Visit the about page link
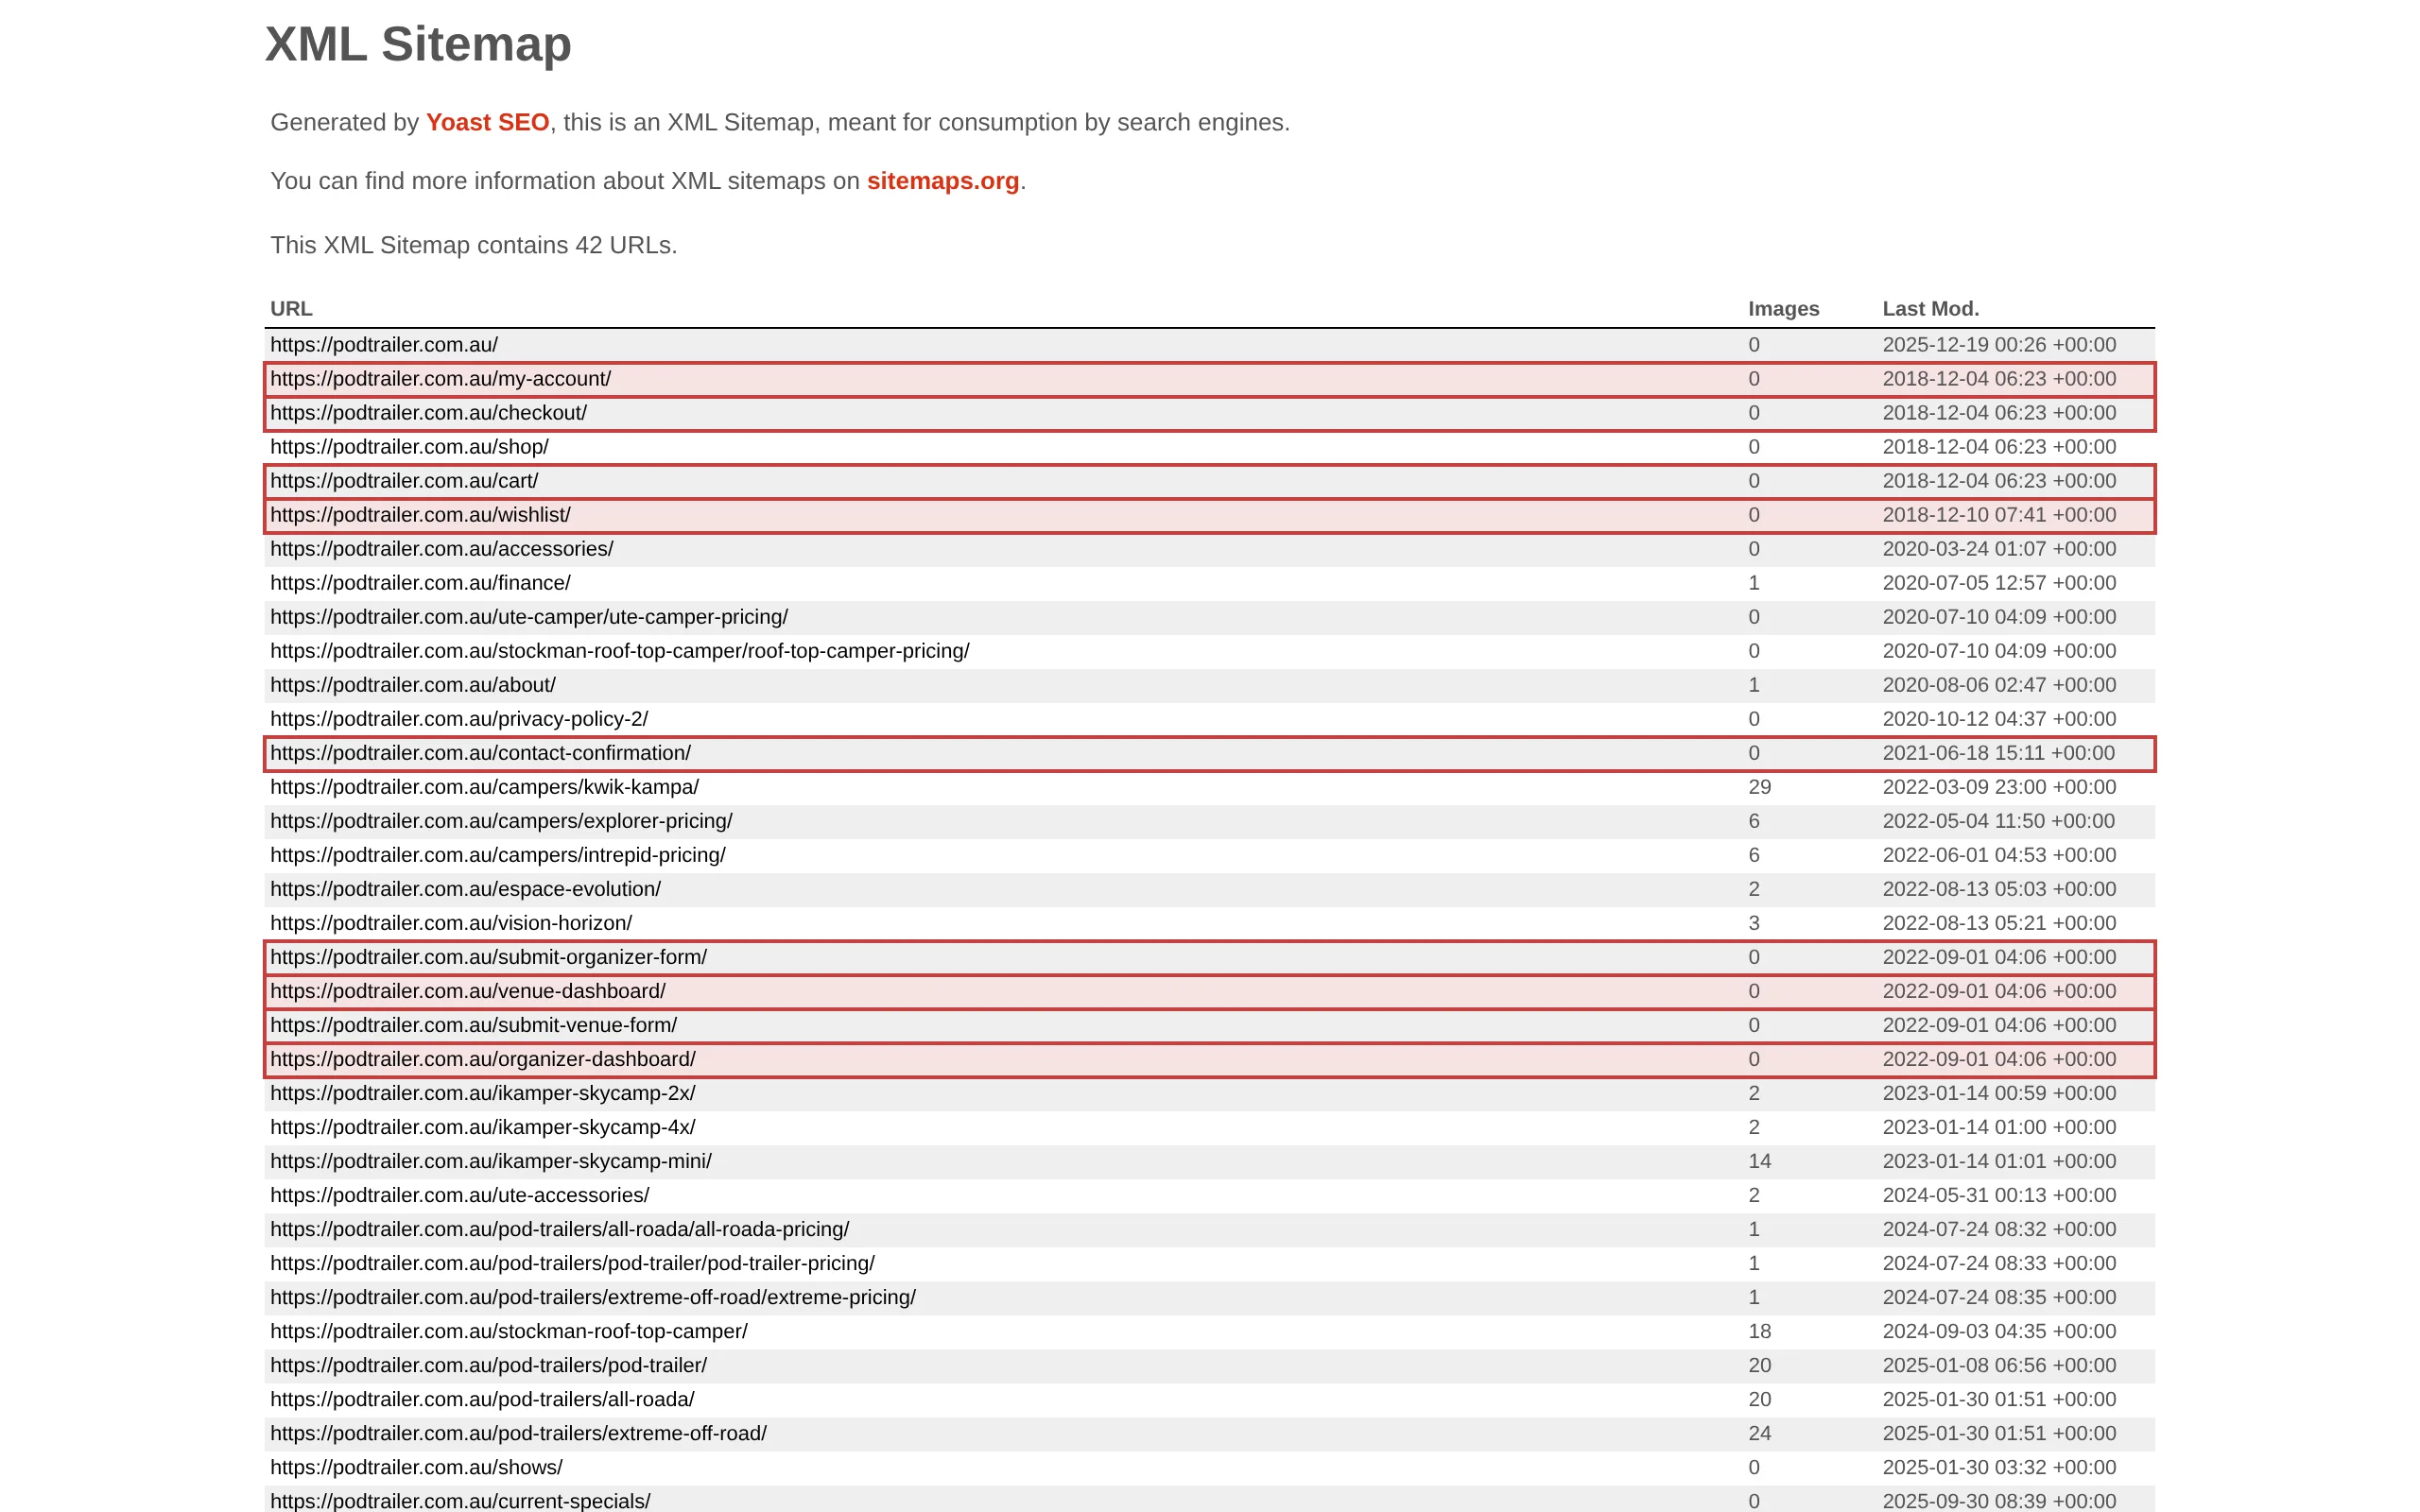Screen dimensions: 2420x1512 tap(412, 685)
